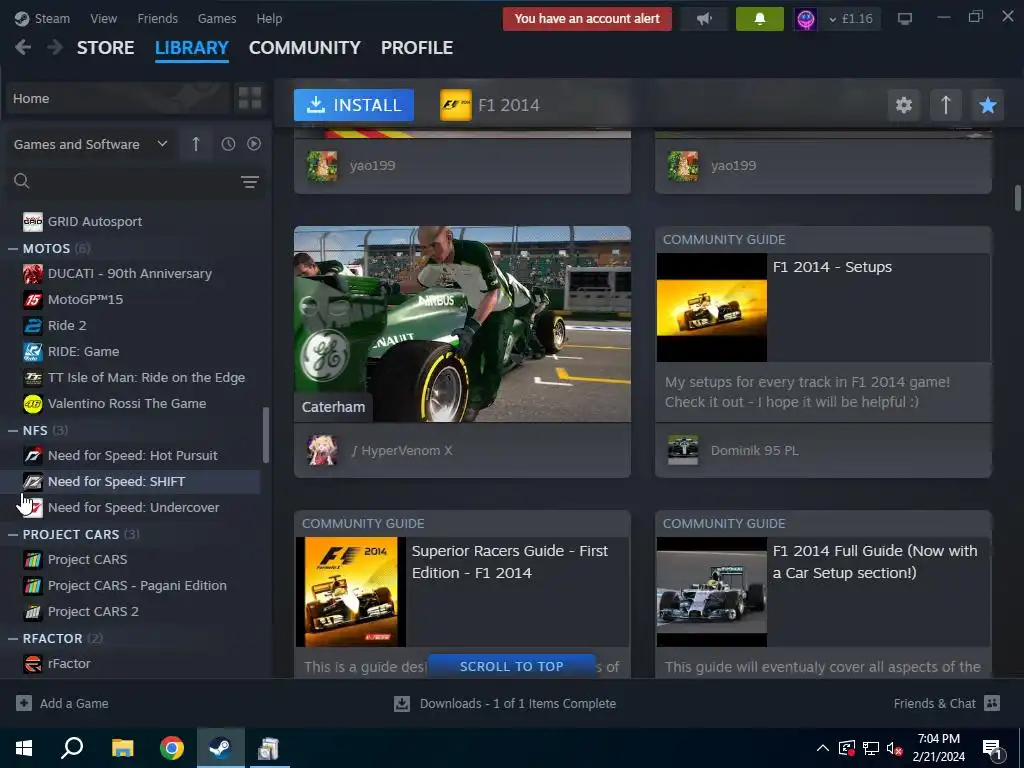Image resolution: width=1024 pixels, height=768 pixels.
Task: Toggle F1 2014 favorite star
Action: tap(987, 105)
